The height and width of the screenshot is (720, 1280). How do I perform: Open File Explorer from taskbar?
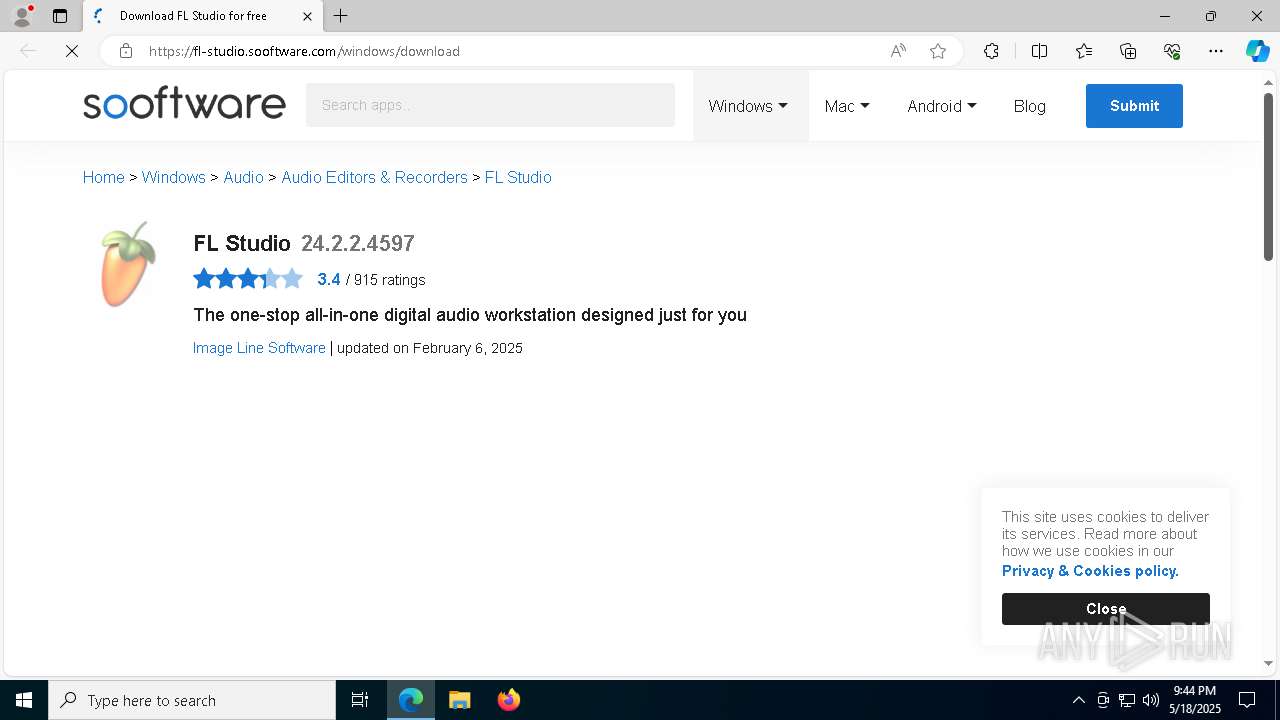pyautogui.click(x=460, y=700)
